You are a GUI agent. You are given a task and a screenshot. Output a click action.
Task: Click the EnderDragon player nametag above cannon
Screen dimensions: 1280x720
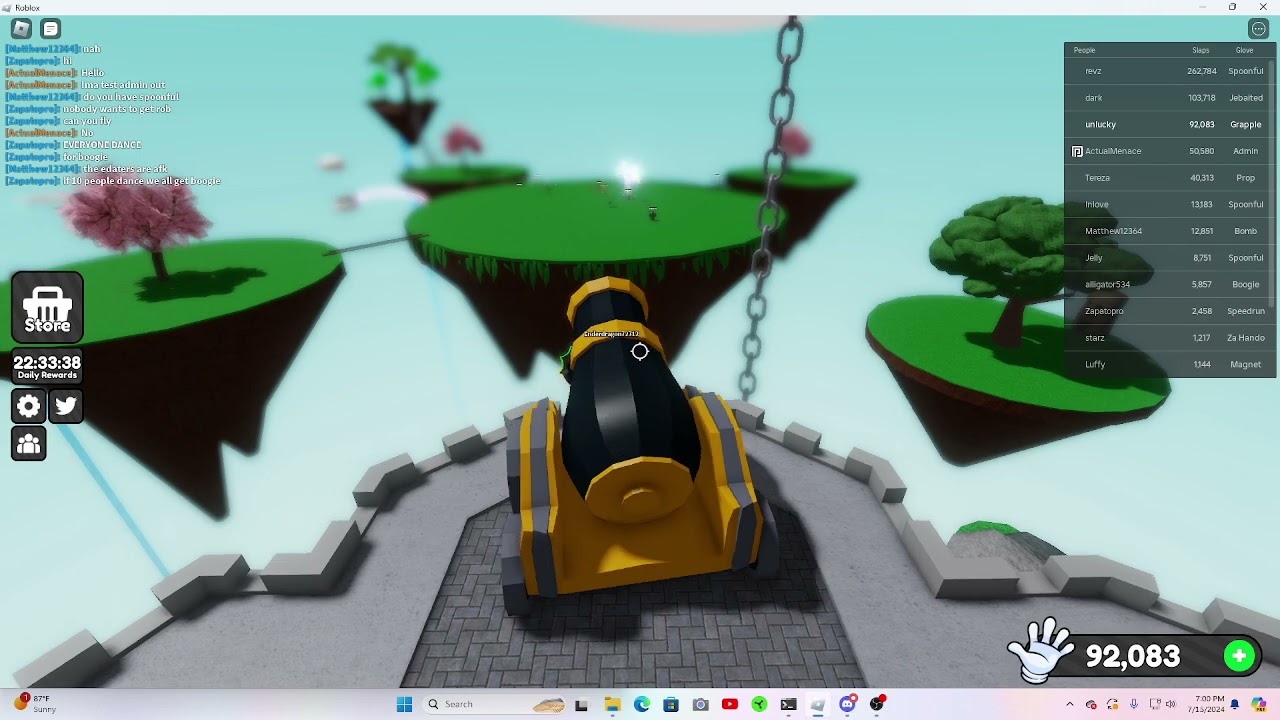click(x=611, y=334)
